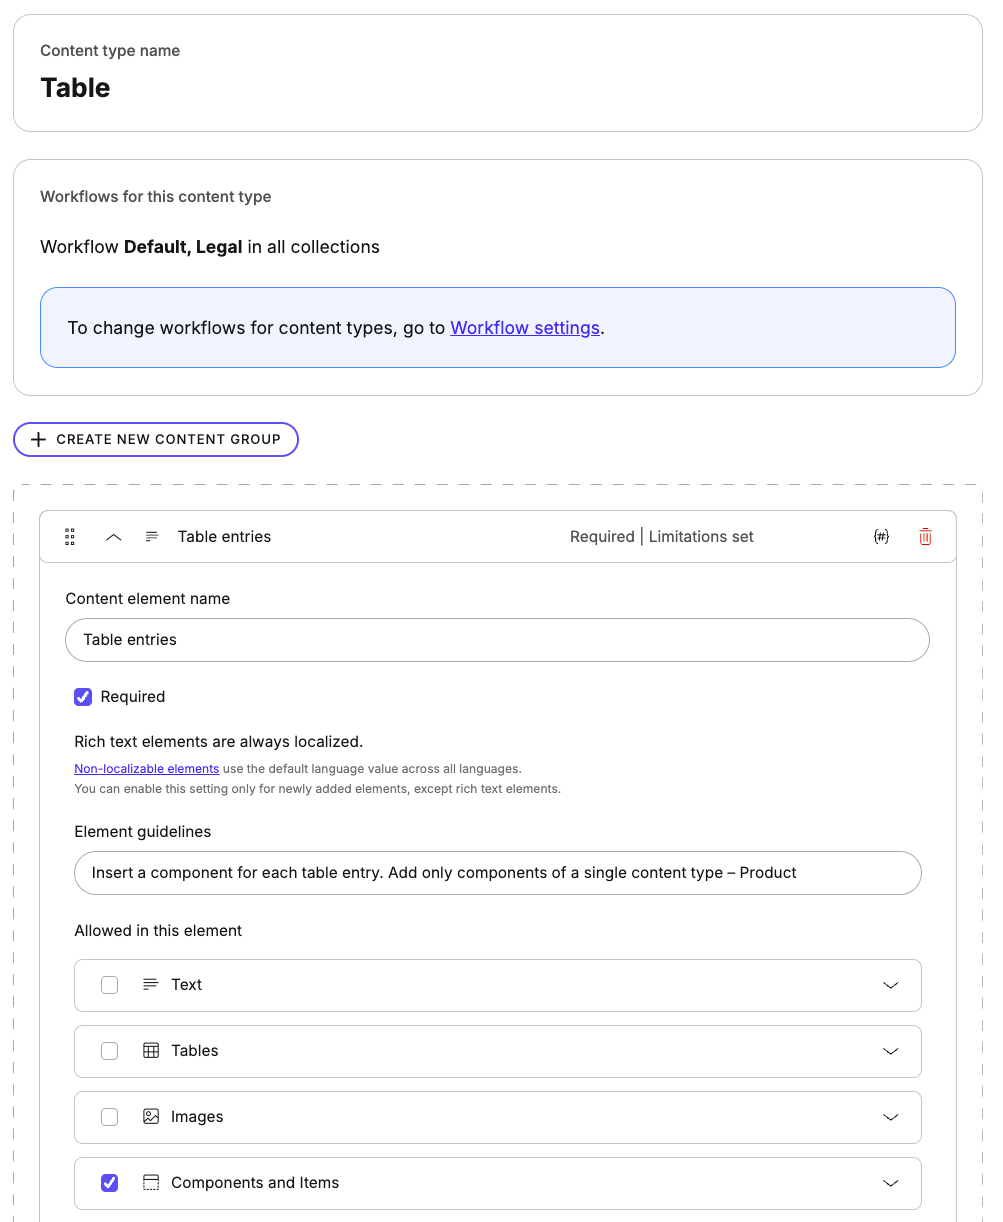This screenshot has width=1003, height=1222.
Task: Click the Text lines icon in allowed elements
Action: tap(151, 984)
